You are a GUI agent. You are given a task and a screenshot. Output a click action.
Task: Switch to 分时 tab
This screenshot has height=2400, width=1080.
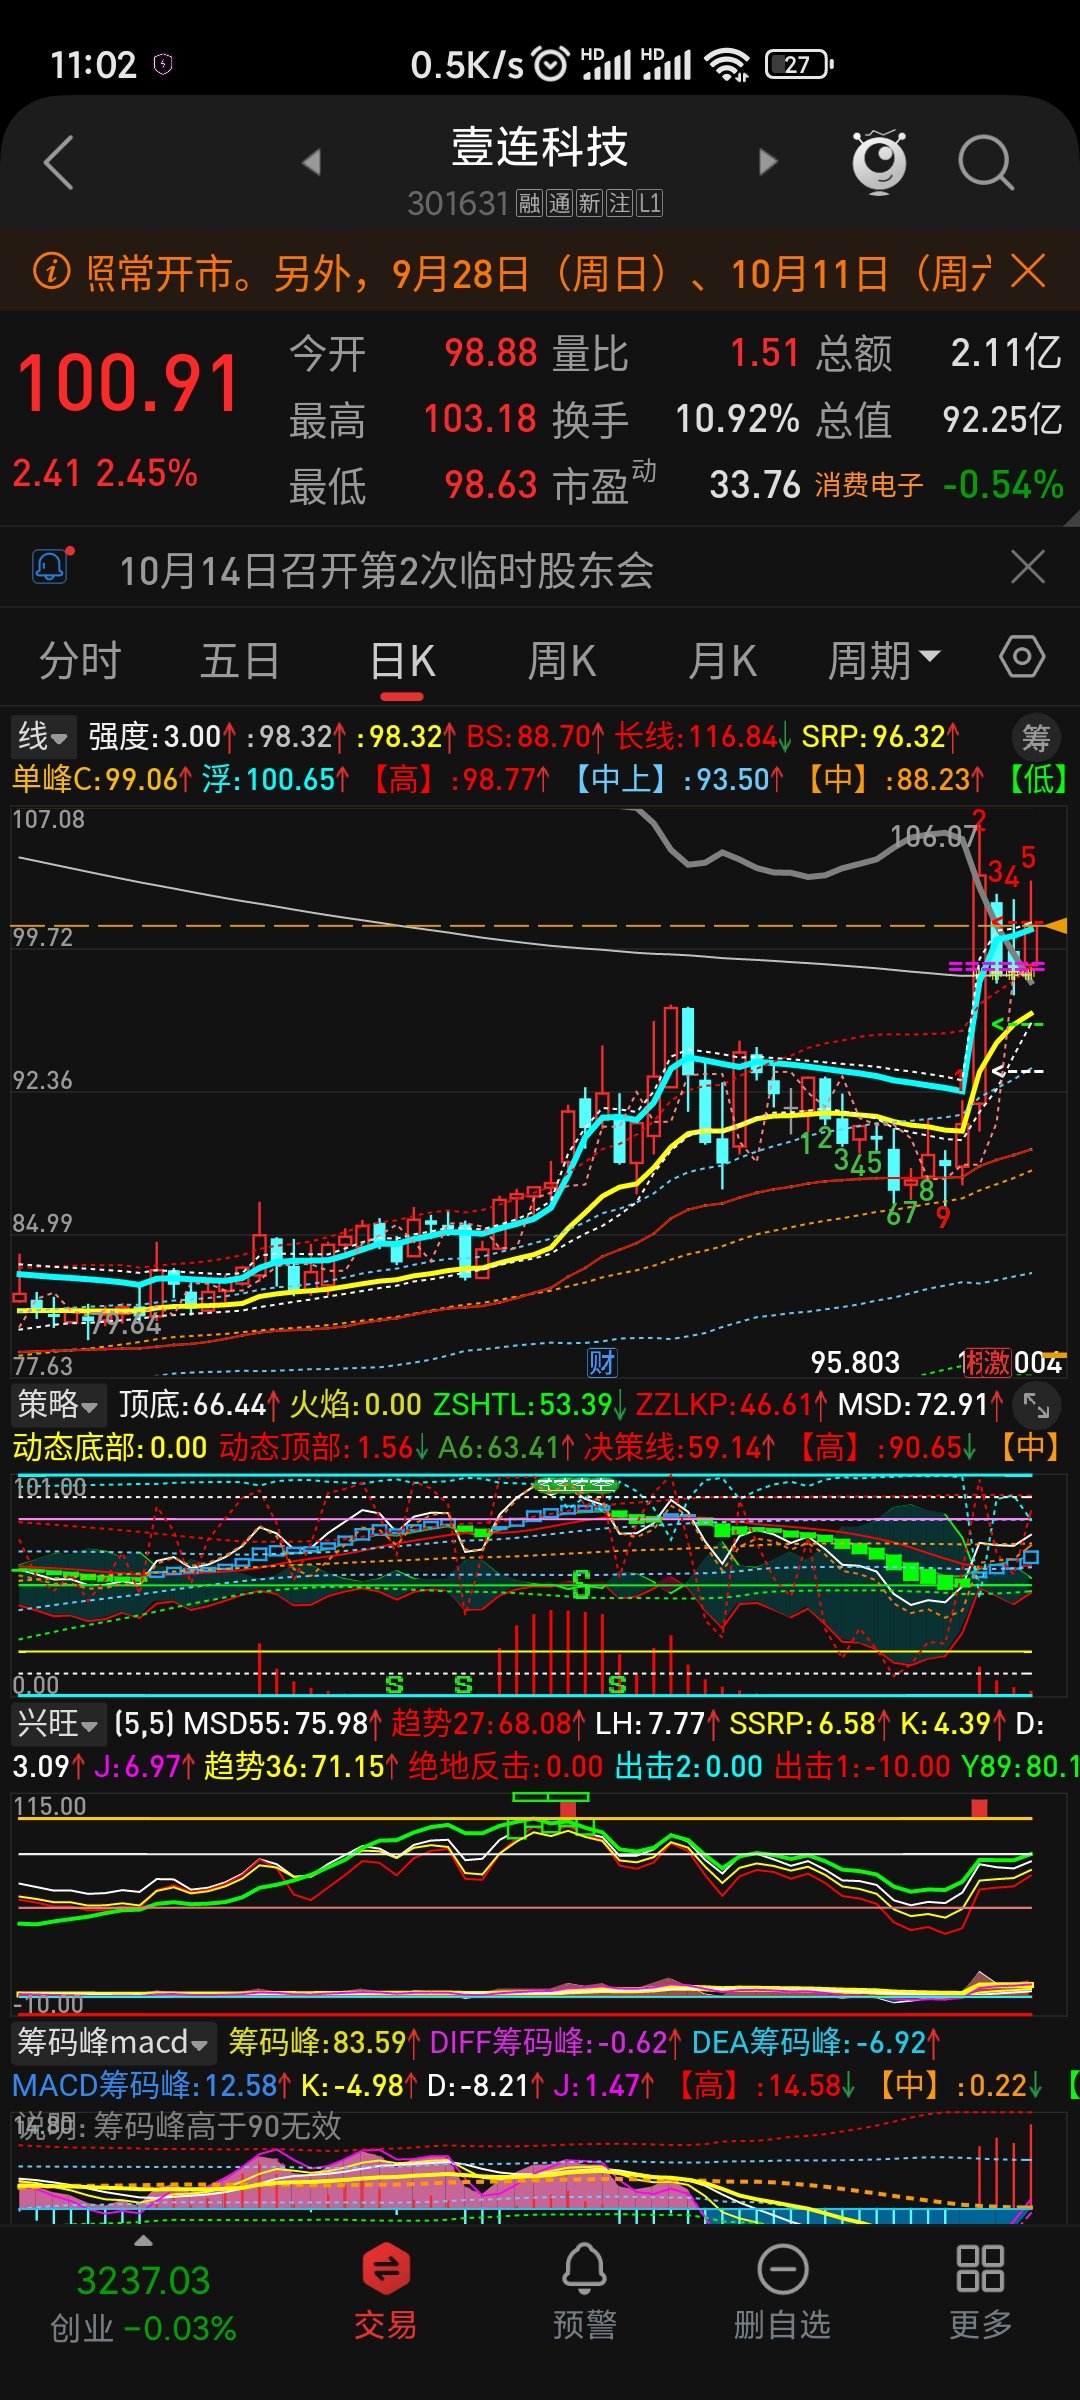tap(80, 661)
